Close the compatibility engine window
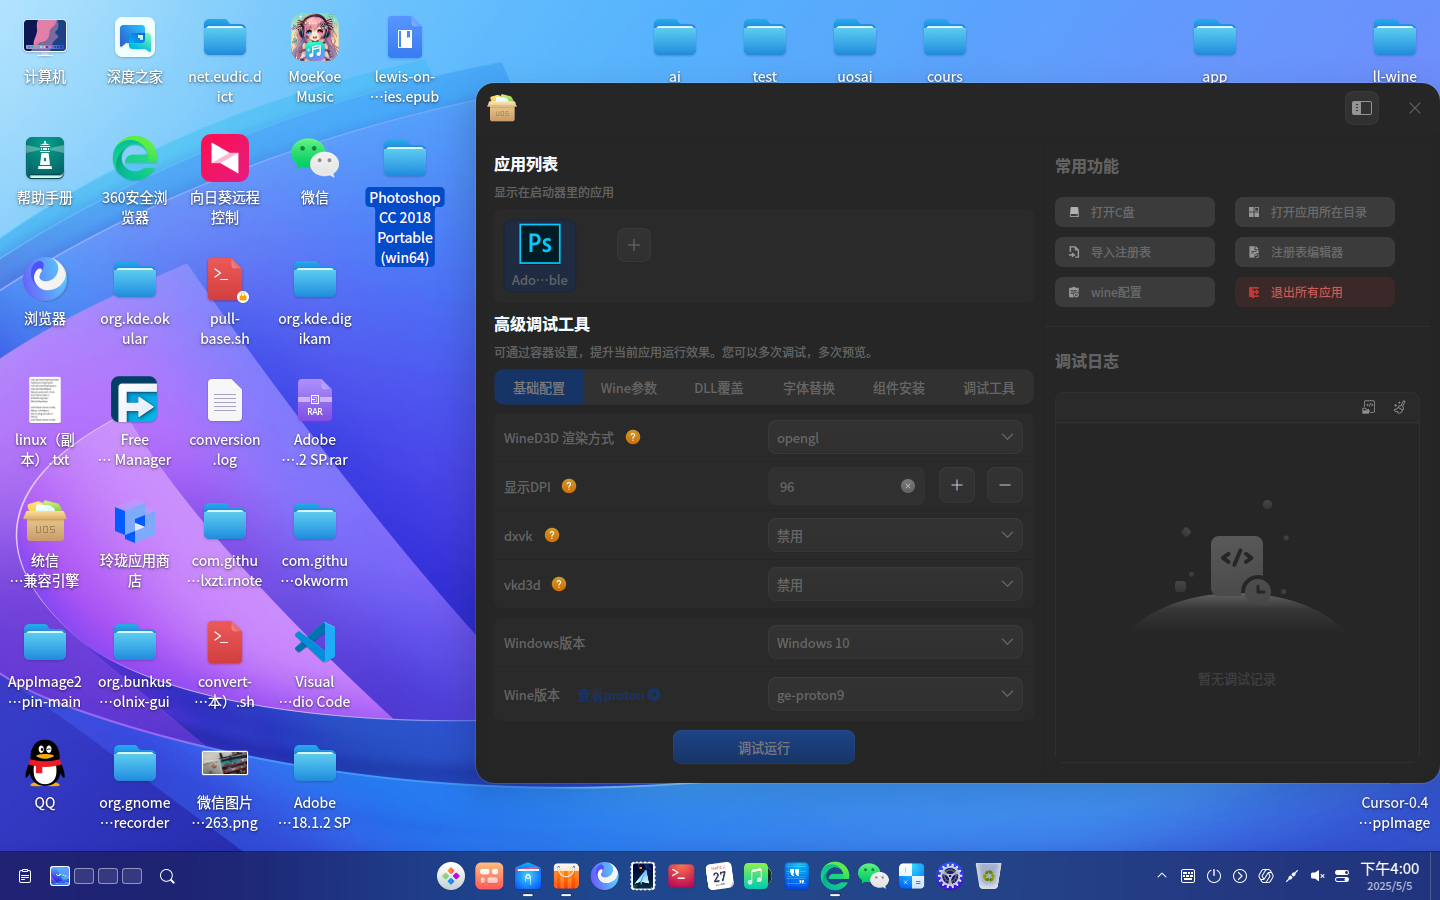This screenshot has height=900, width=1440. [x=1414, y=108]
